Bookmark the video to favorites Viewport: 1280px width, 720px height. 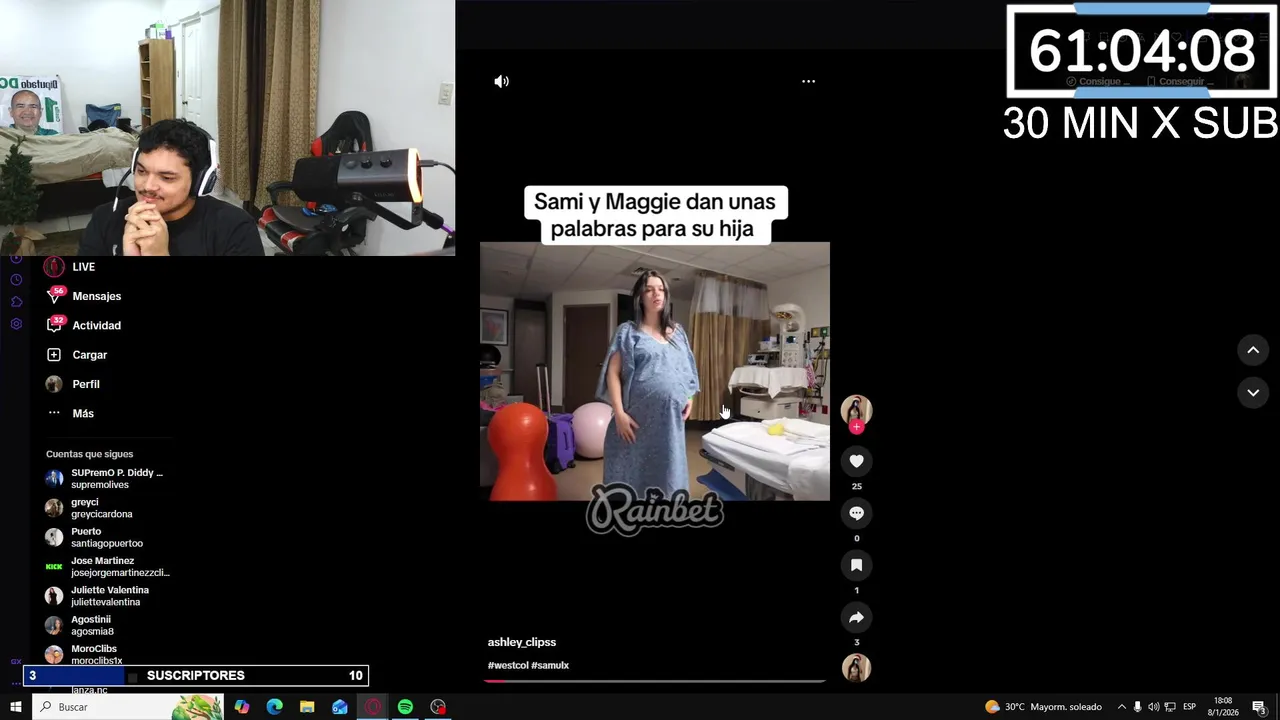tap(856, 565)
